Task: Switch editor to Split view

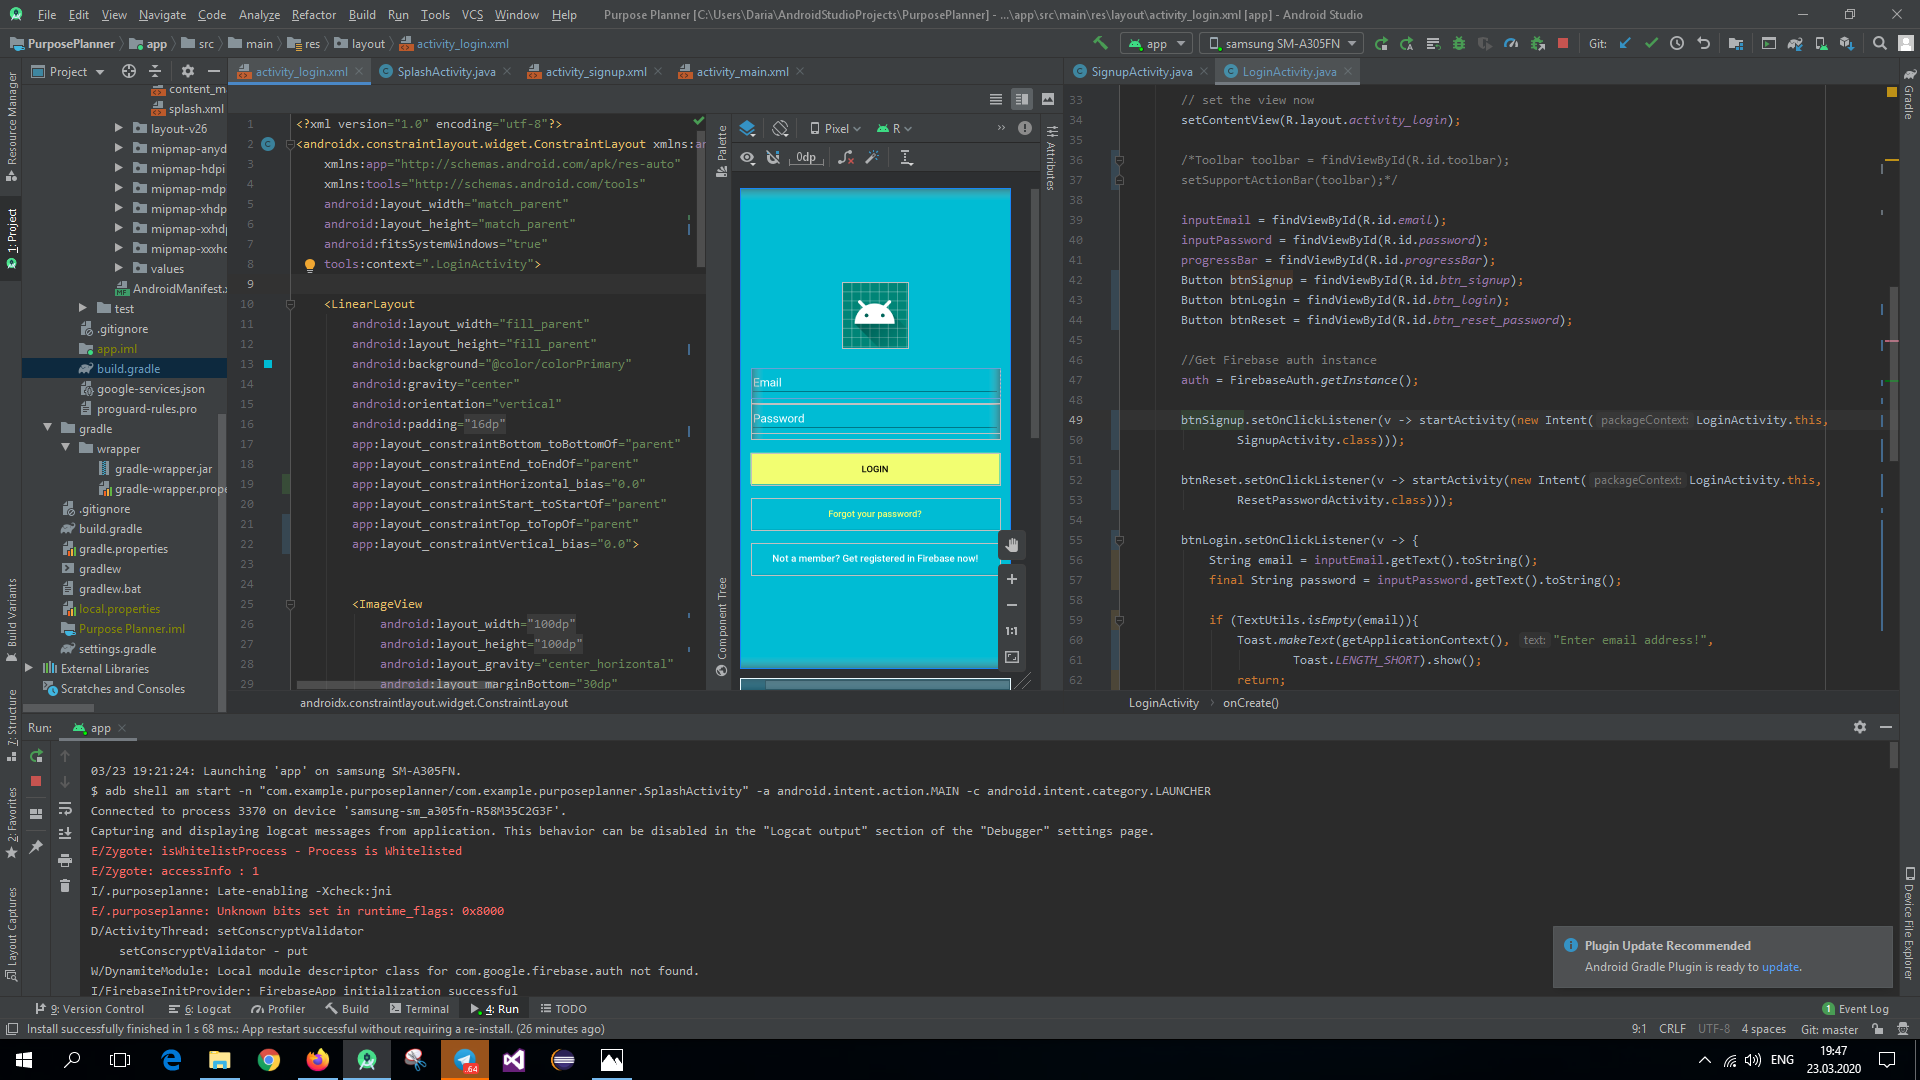Action: pos(1021,99)
